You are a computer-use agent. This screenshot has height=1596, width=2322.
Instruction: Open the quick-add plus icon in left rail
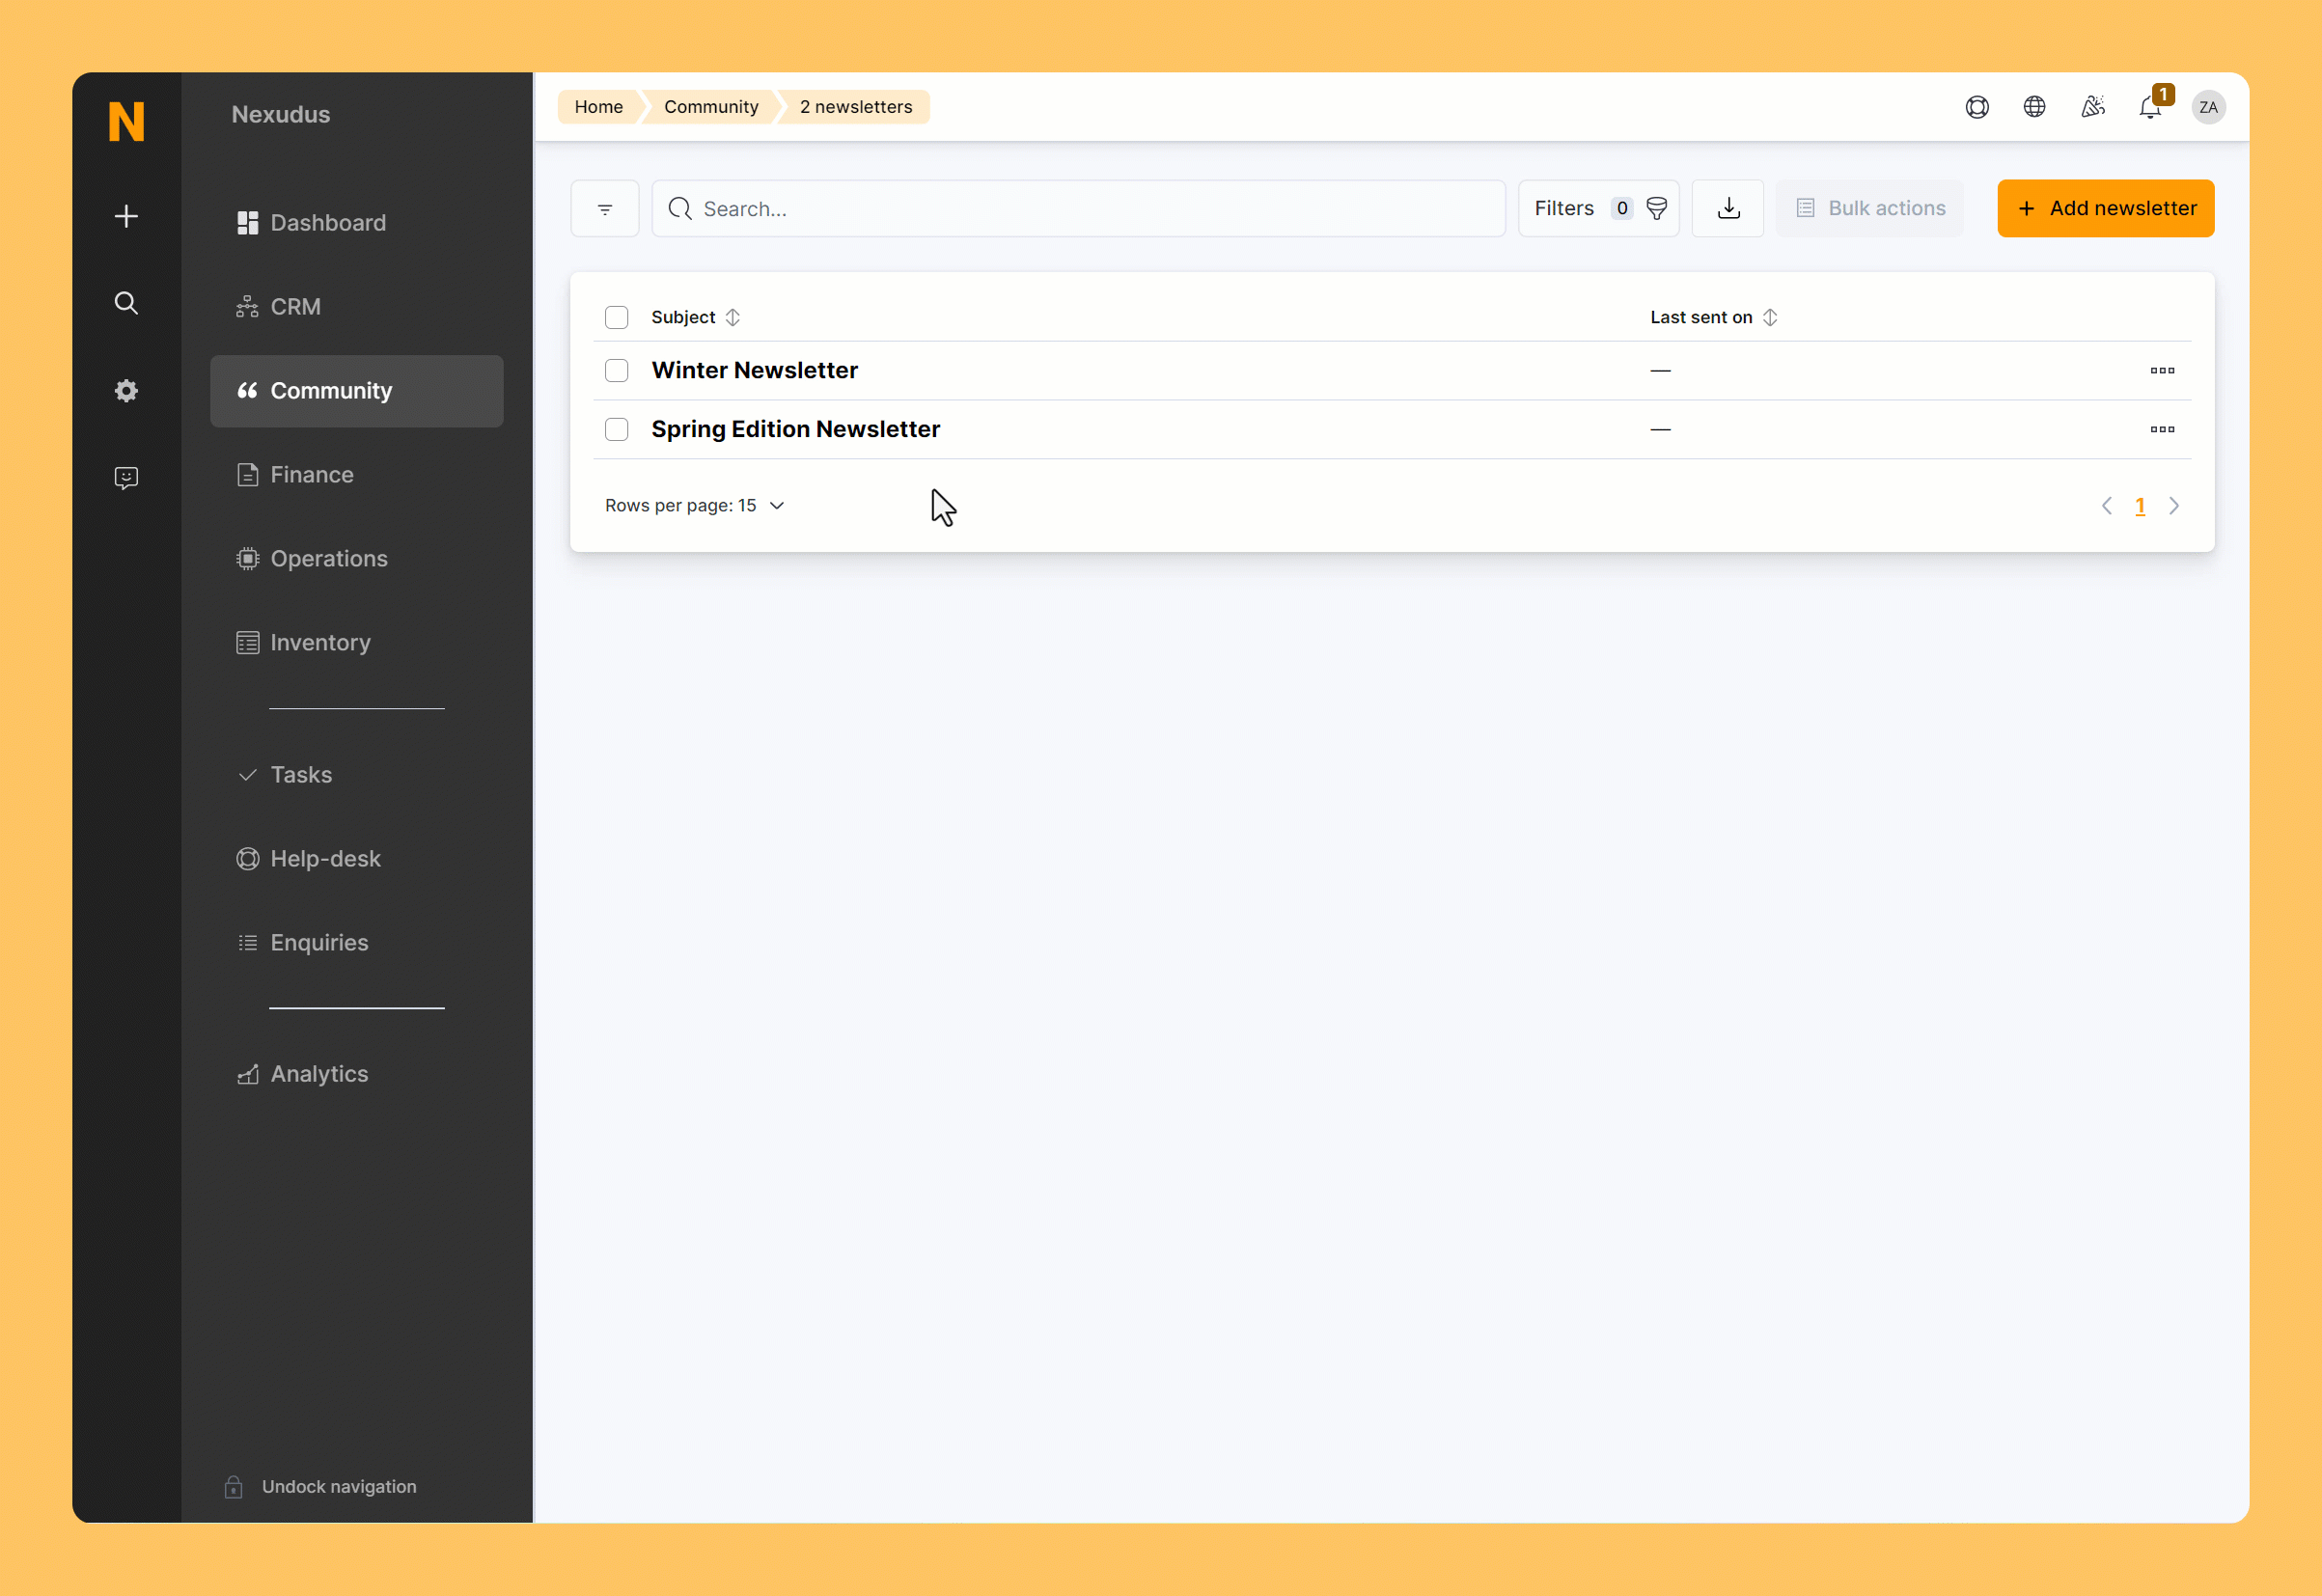tap(126, 216)
